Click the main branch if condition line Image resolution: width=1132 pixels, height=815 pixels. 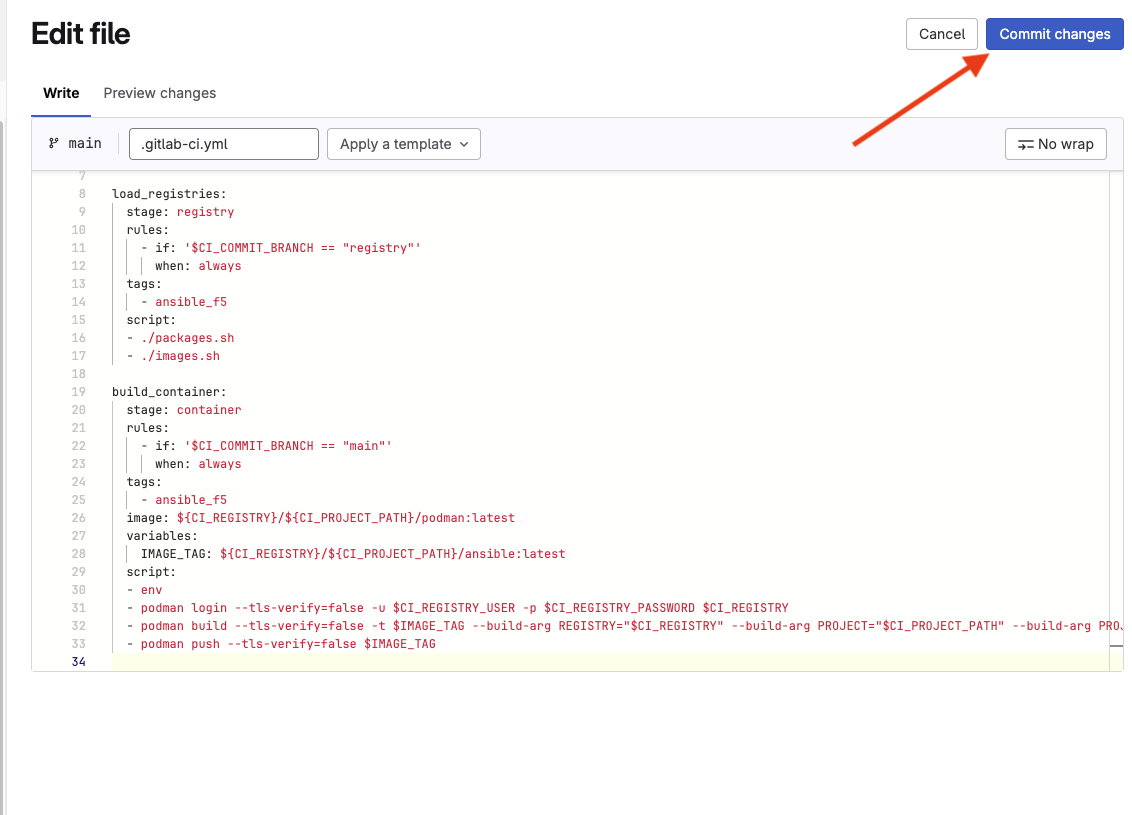(266, 445)
